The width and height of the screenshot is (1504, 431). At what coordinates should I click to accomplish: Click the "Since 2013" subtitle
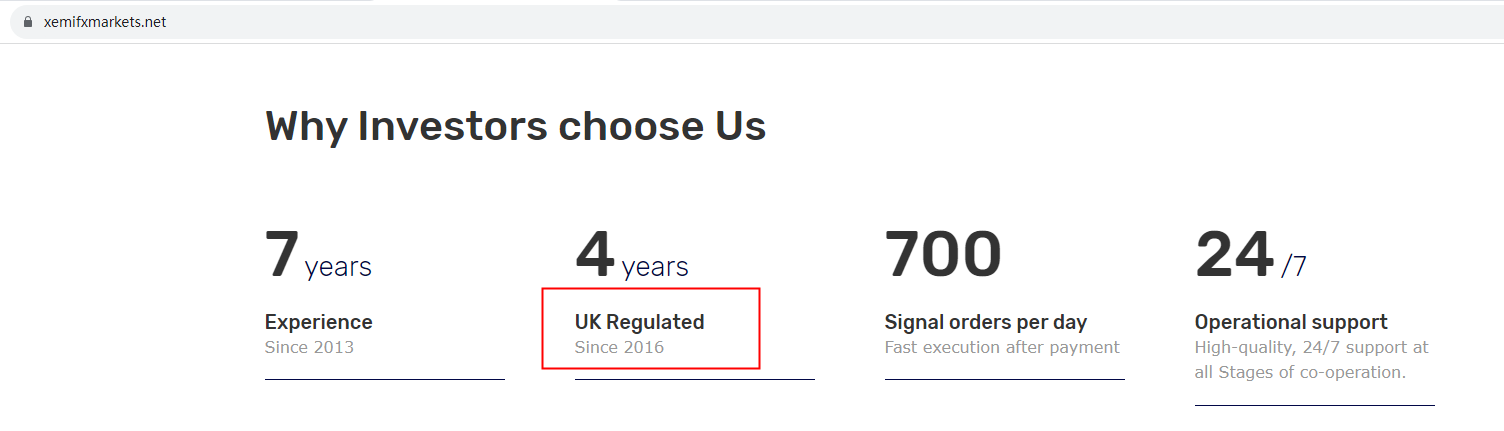pyautogui.click(x=309, y=347)
